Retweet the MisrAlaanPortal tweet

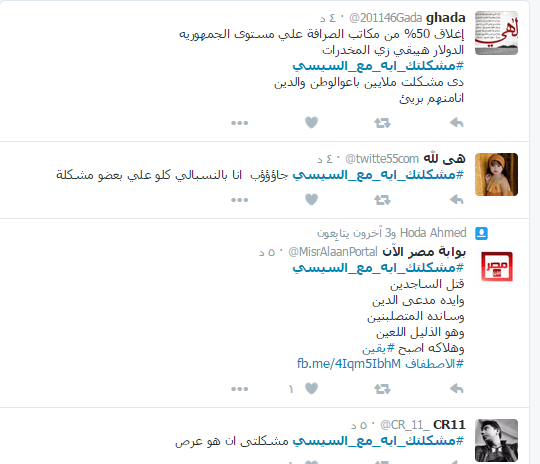382,389
